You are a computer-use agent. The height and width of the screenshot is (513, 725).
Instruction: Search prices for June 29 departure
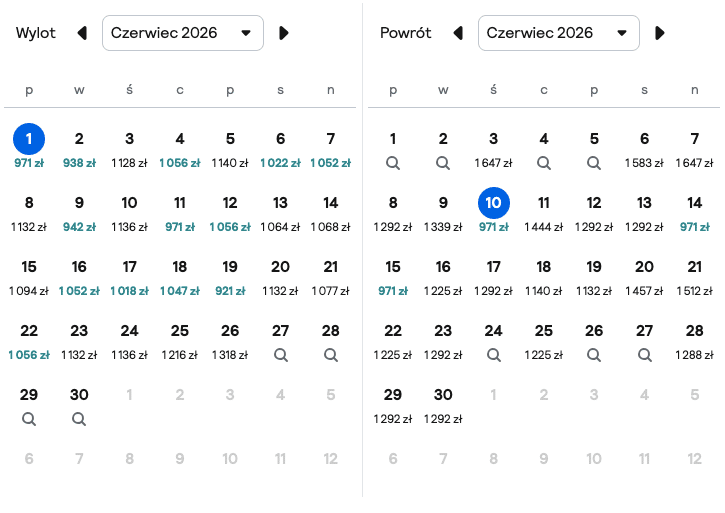pos(29,419)
